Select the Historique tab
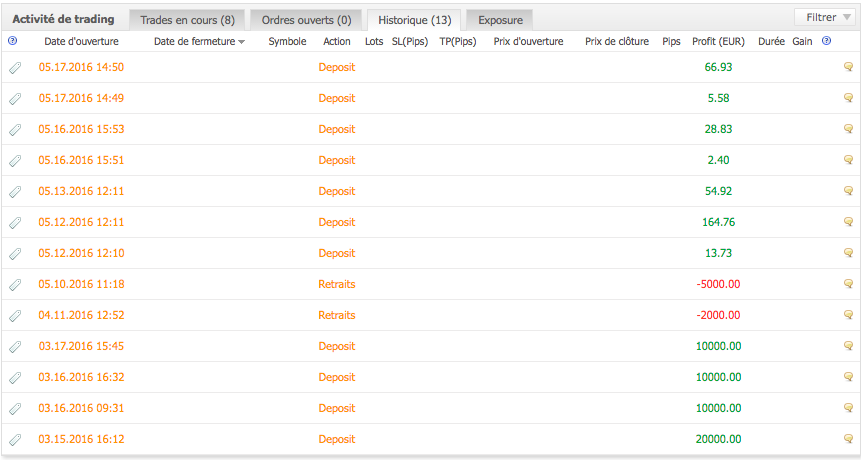 [414, 19]
